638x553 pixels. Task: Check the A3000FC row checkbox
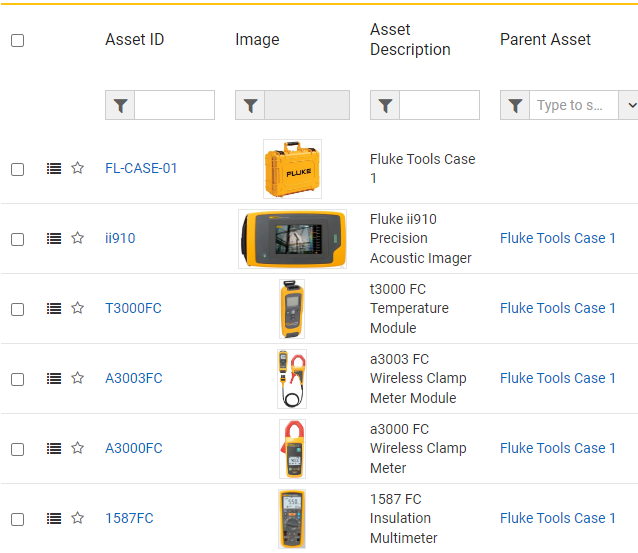tap(17, 449)
